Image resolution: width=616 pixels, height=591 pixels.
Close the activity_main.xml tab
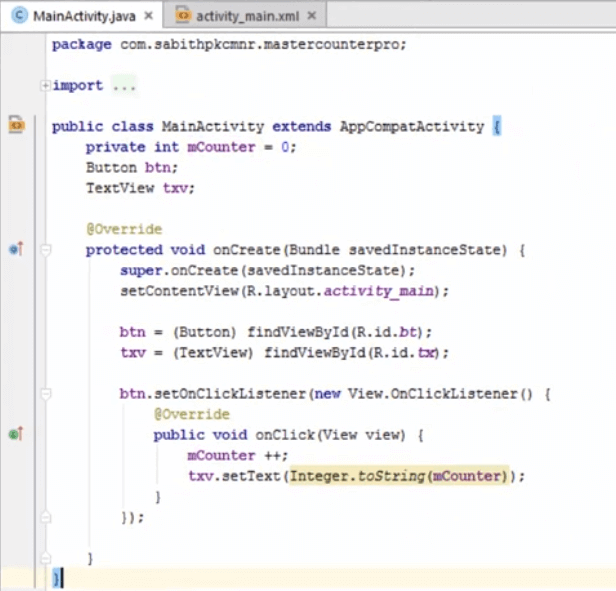coord(312,16)
